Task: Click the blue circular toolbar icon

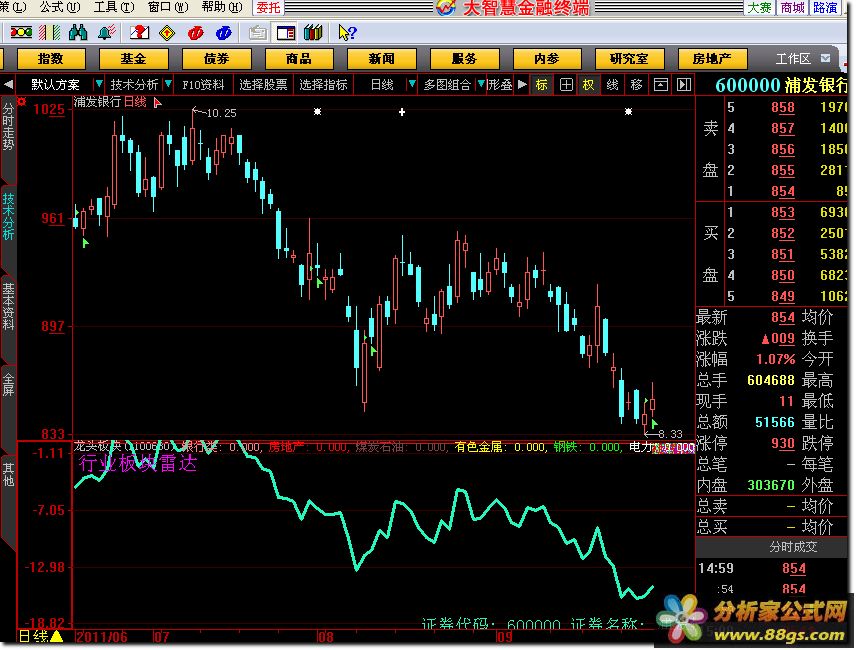Action: [x=223, y=33]
